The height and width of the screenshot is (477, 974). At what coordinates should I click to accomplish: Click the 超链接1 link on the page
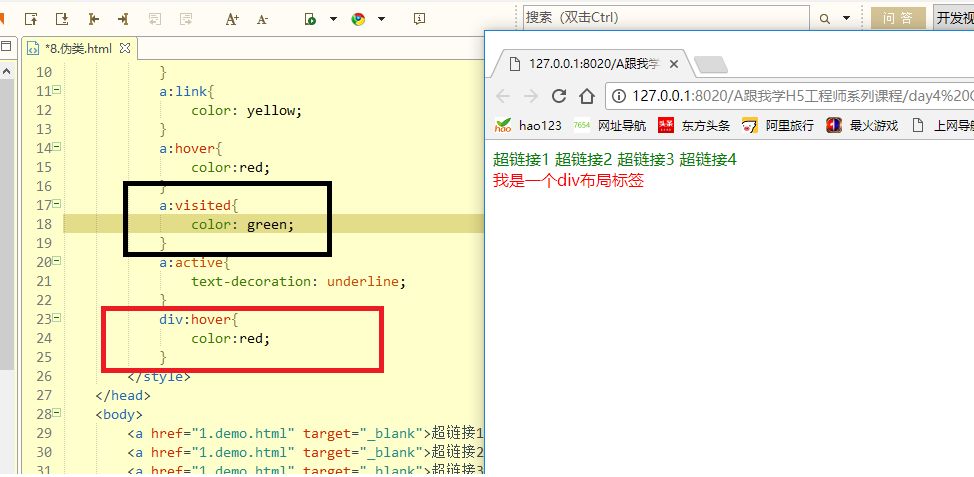[x=521, y=160]
